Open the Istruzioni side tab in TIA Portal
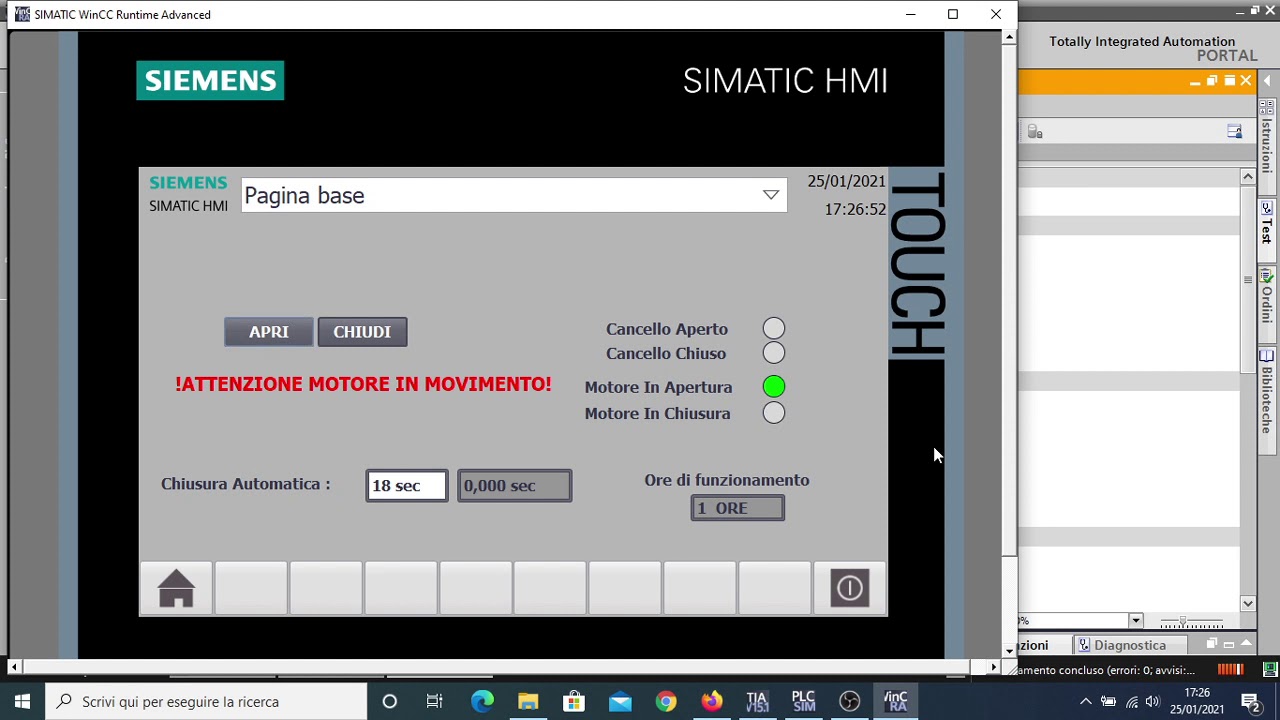 tap(1266, 146)
